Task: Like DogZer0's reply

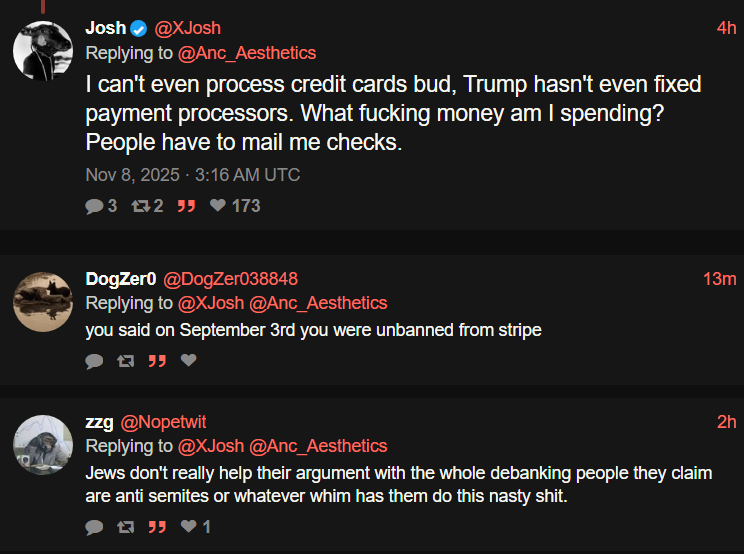Action: tap(188, 360)
